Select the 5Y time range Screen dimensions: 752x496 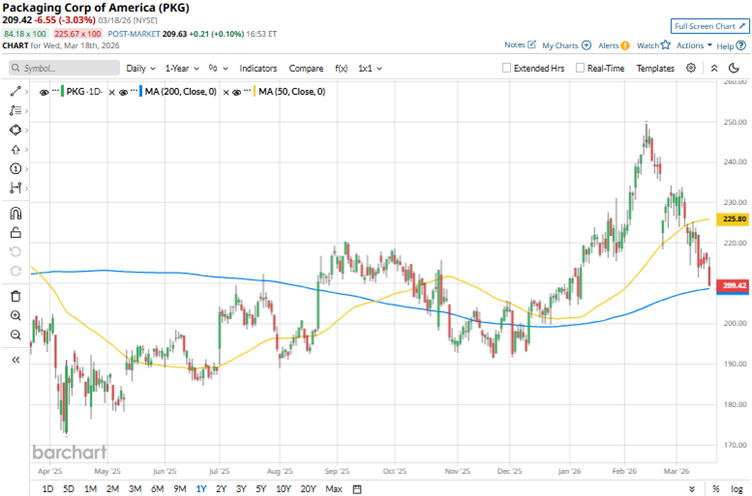click(259, 488)
